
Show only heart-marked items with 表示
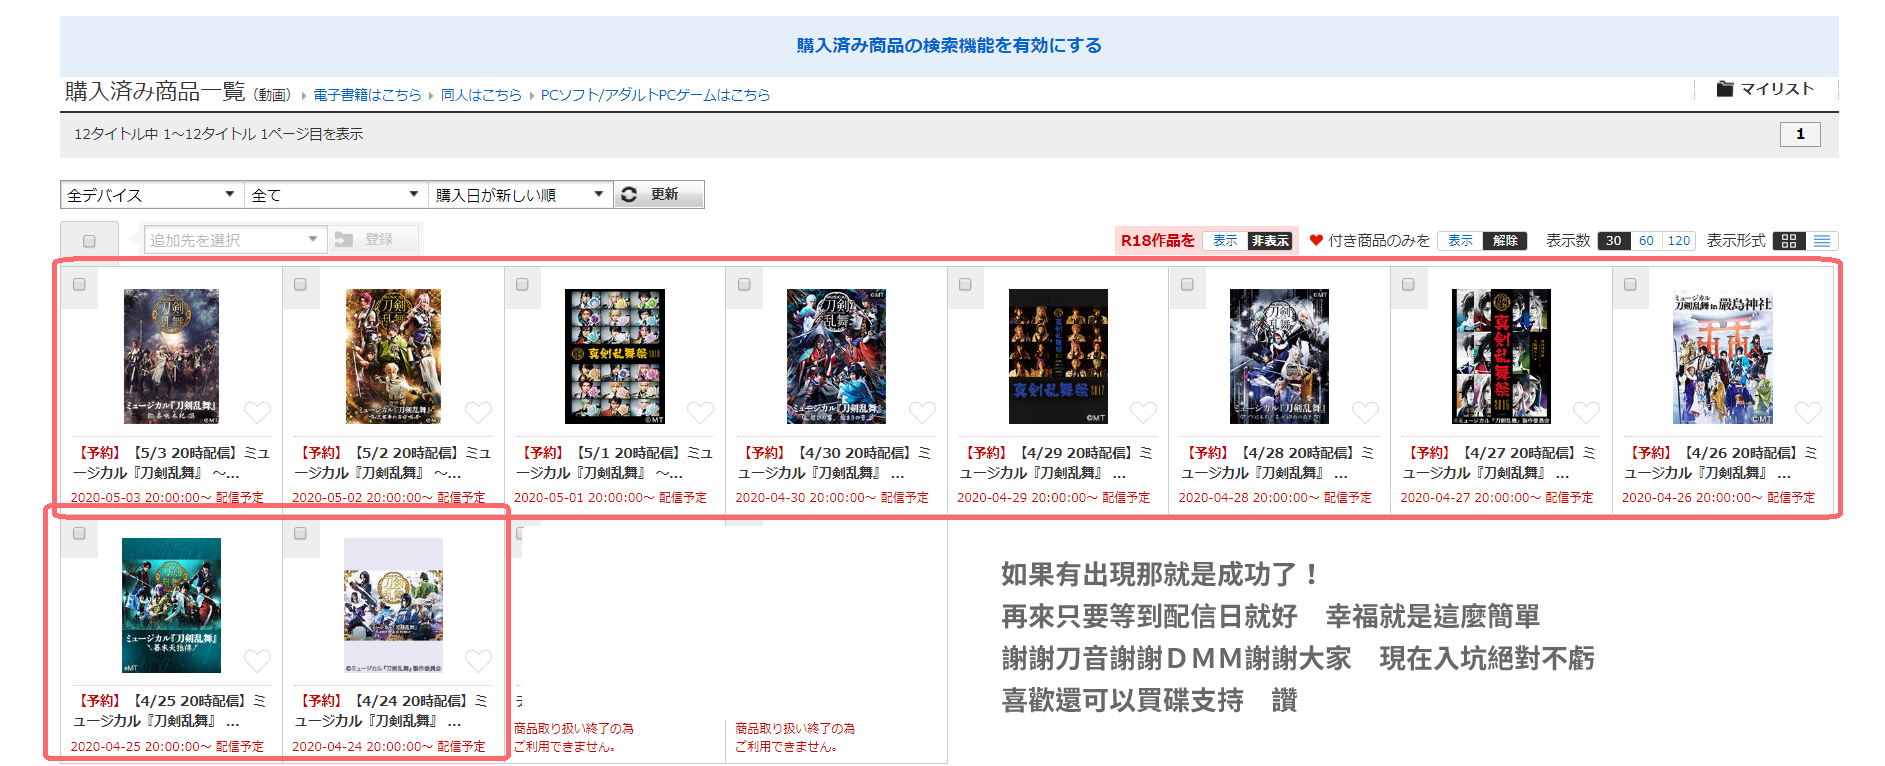1460,241
